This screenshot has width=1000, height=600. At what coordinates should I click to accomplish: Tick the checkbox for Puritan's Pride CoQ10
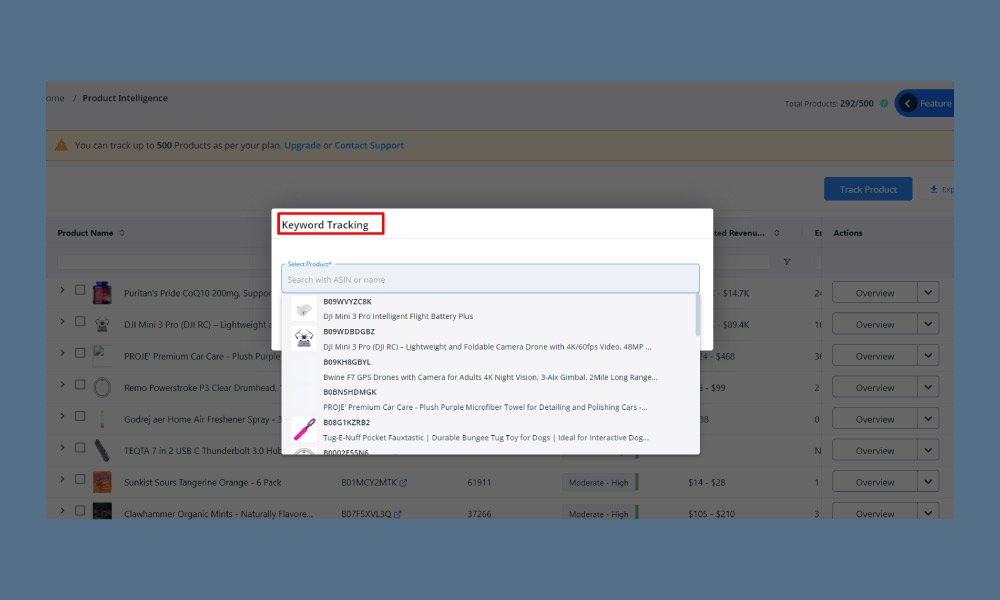click(80, 290)
